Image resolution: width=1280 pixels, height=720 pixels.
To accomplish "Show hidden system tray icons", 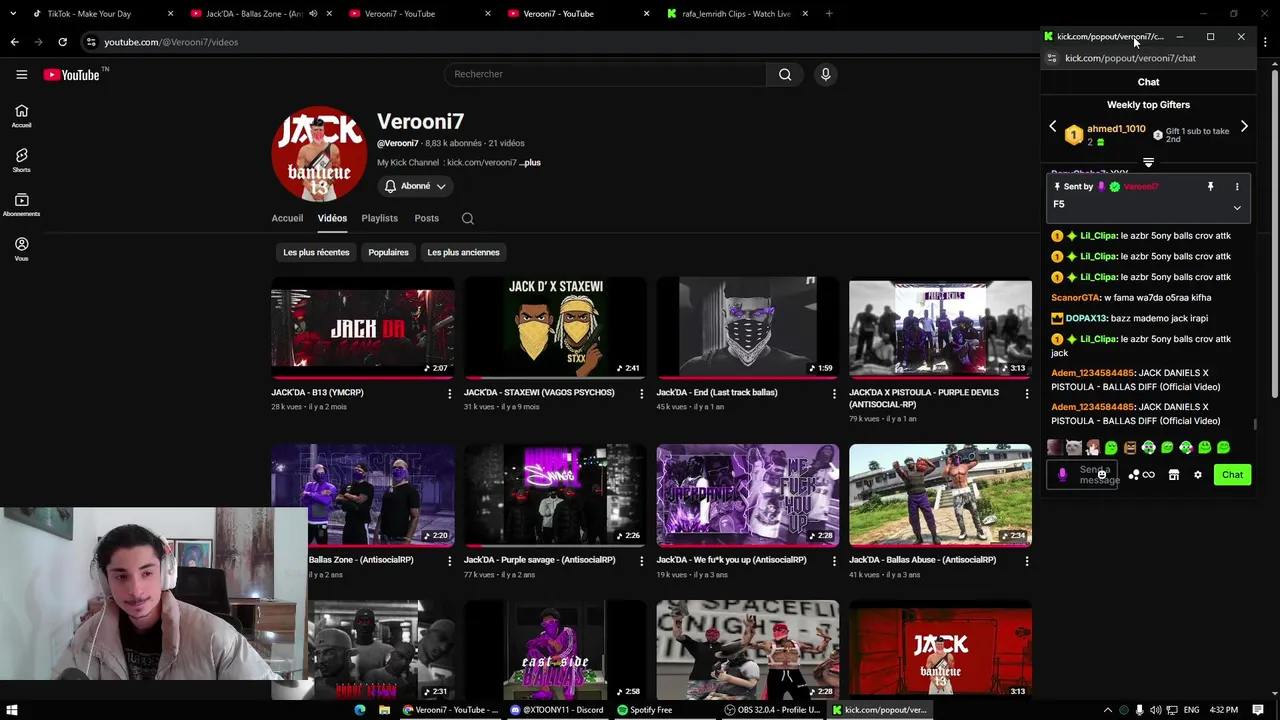I will click(1107, 710).
